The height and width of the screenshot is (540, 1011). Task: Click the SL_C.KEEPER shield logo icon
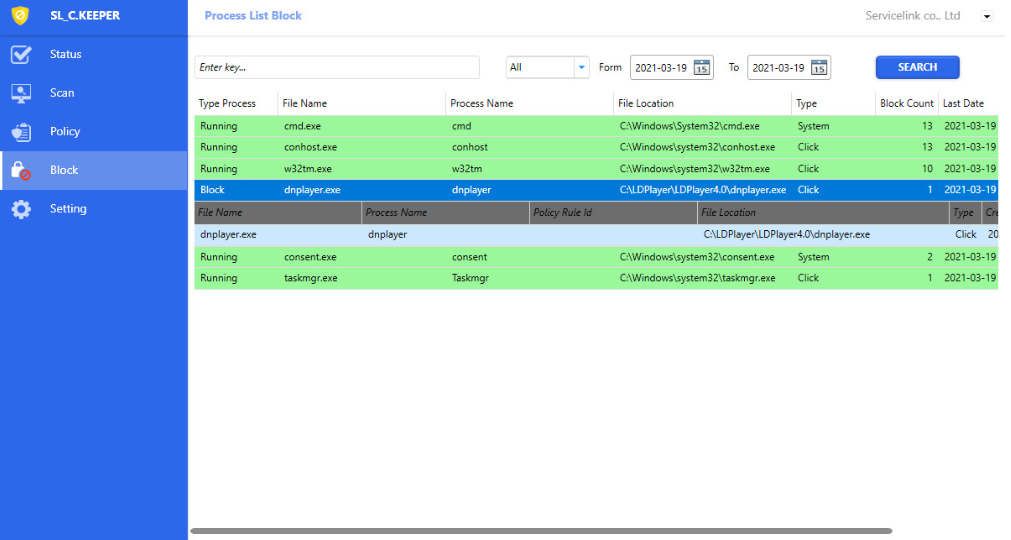19,16
